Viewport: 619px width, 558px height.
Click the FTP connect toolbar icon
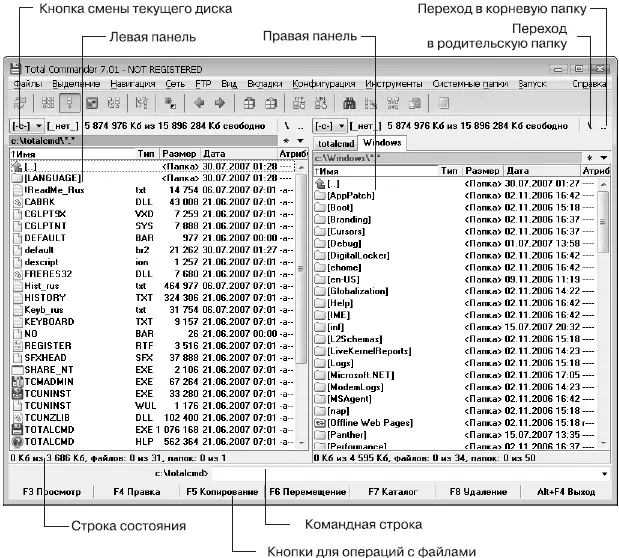tap(299, 103)
